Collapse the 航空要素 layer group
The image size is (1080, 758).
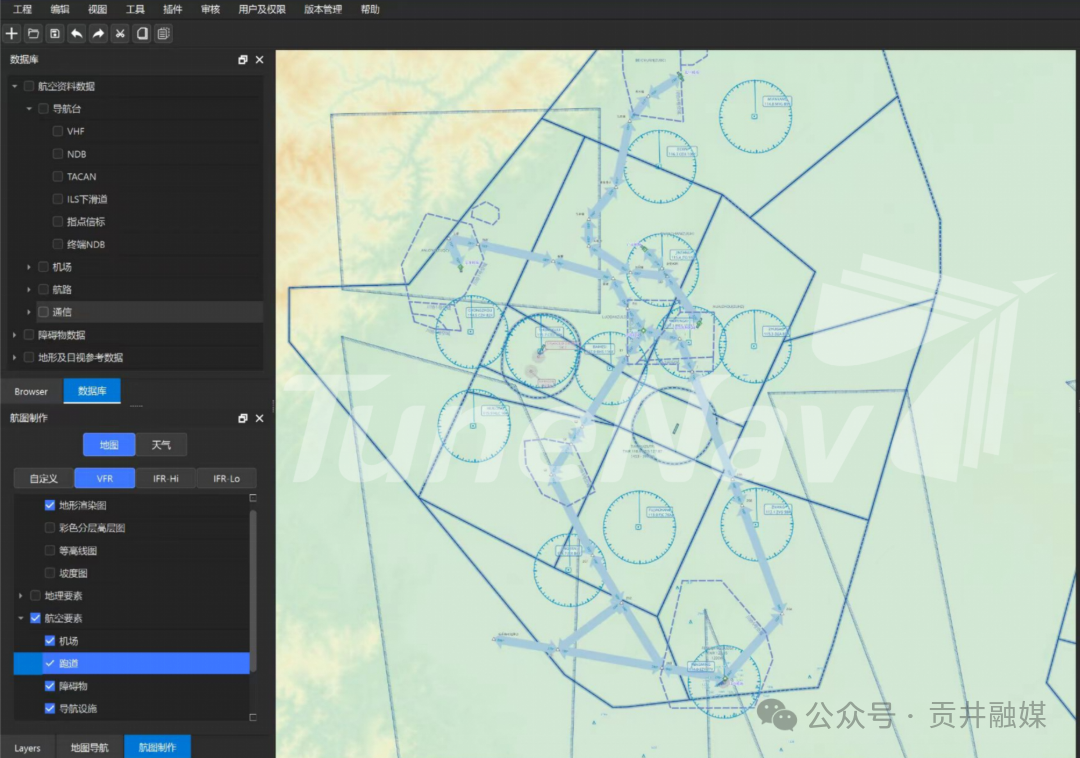click(21, 618)
